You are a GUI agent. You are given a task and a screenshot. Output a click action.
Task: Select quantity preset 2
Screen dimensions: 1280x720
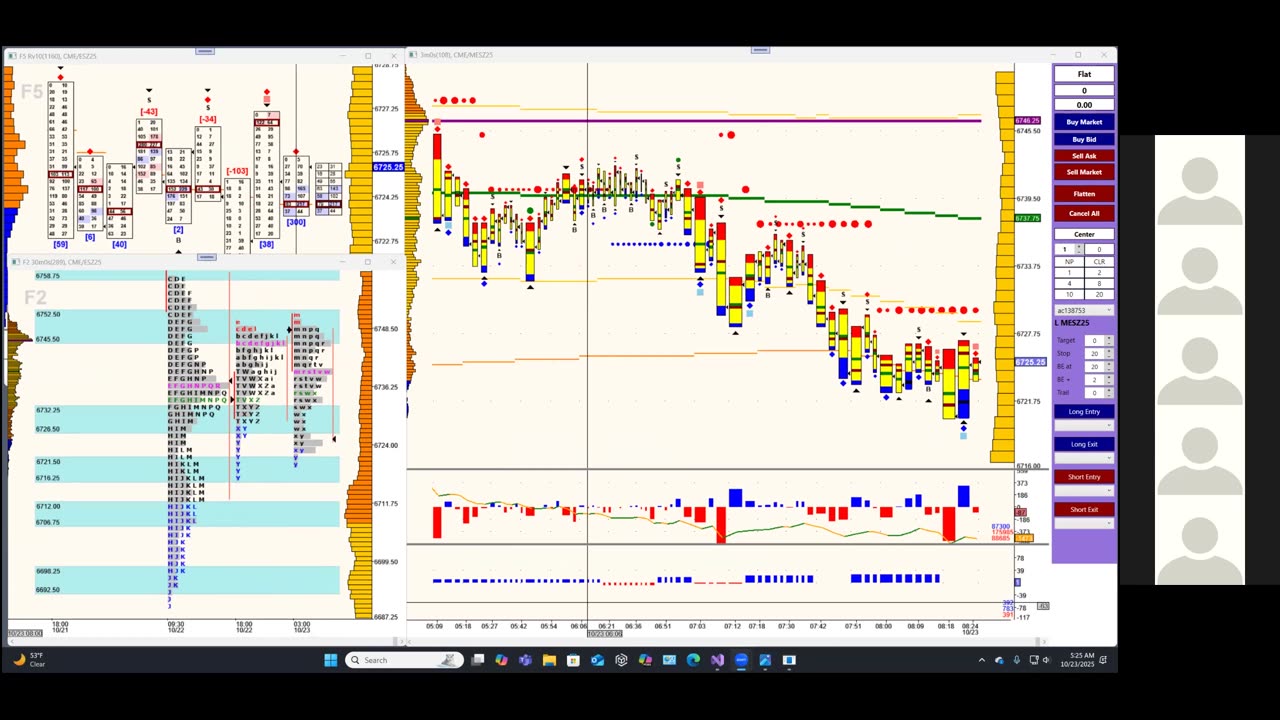(x=1099, y=273)
